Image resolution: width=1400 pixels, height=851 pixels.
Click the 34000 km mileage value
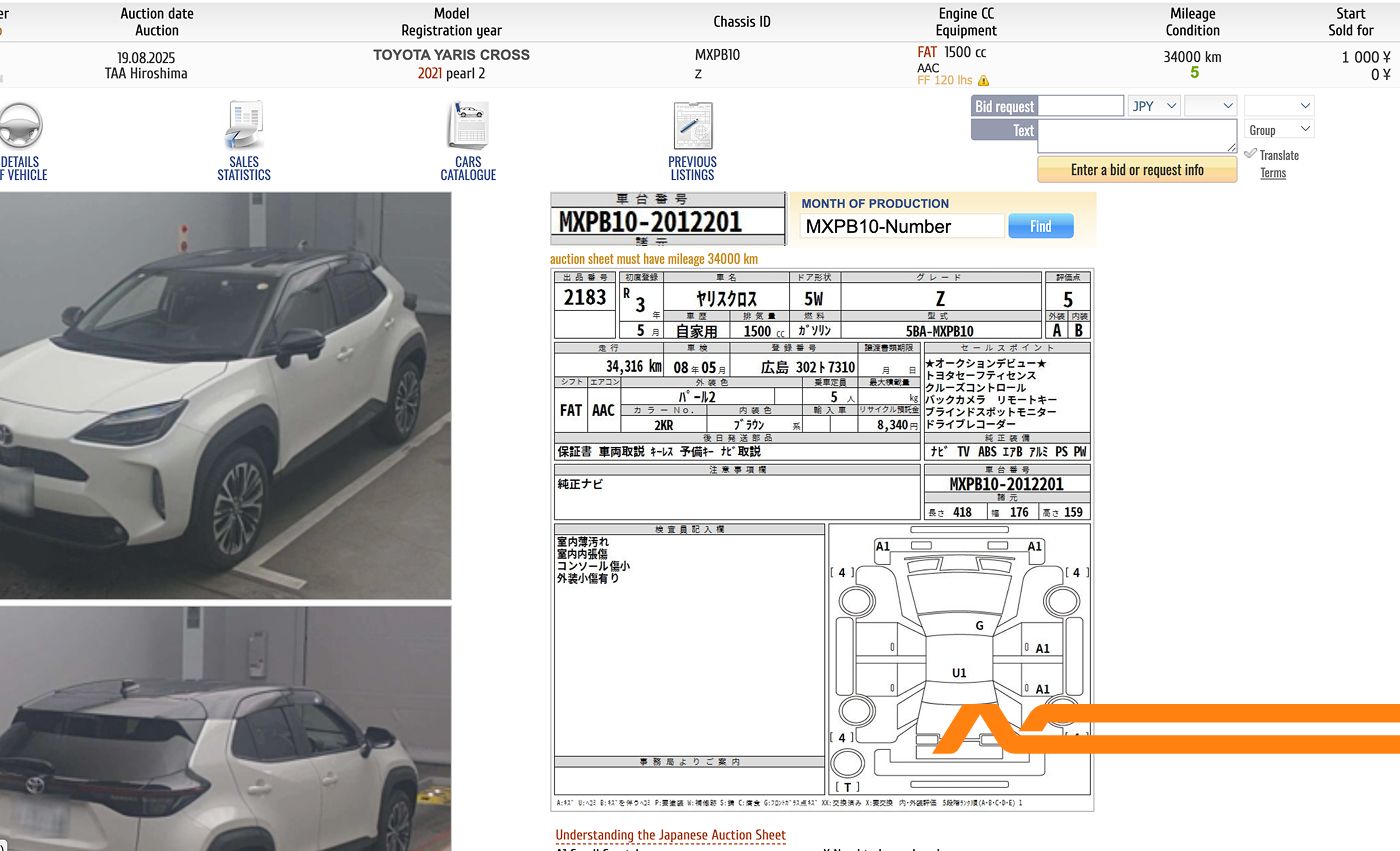click(x=1192, y=57)
